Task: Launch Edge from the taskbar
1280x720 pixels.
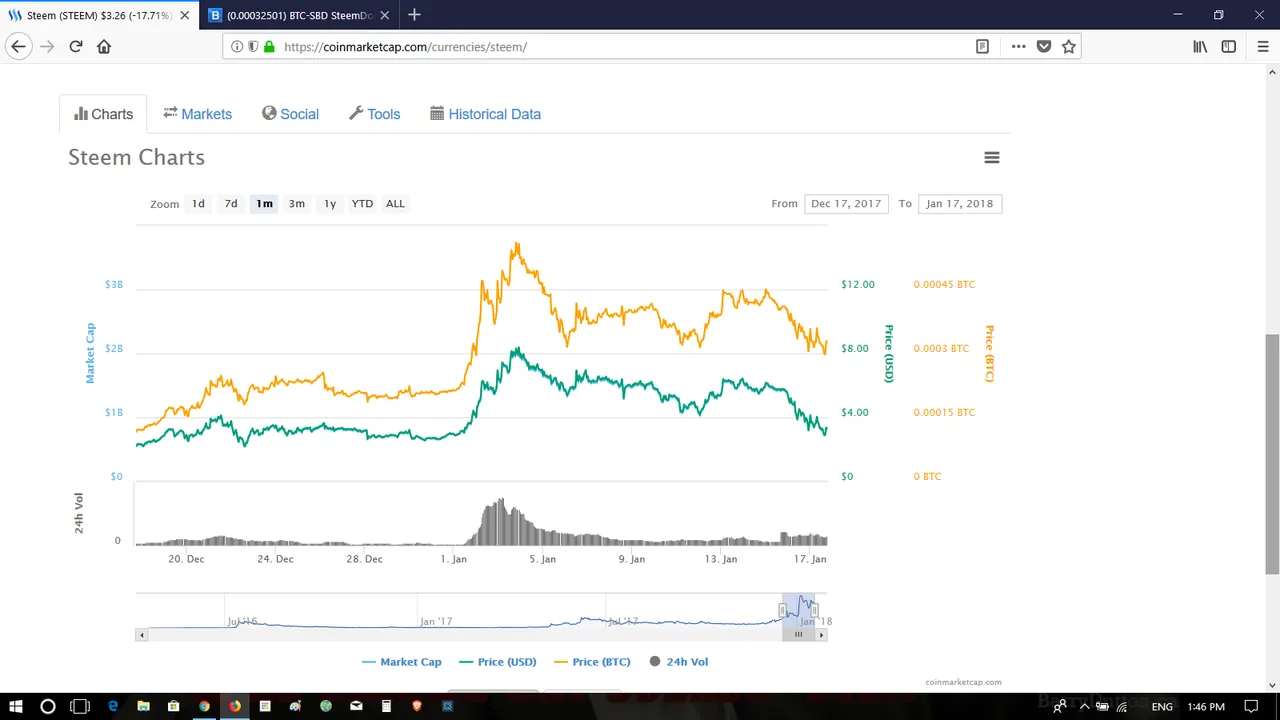Action: (112, 706)
